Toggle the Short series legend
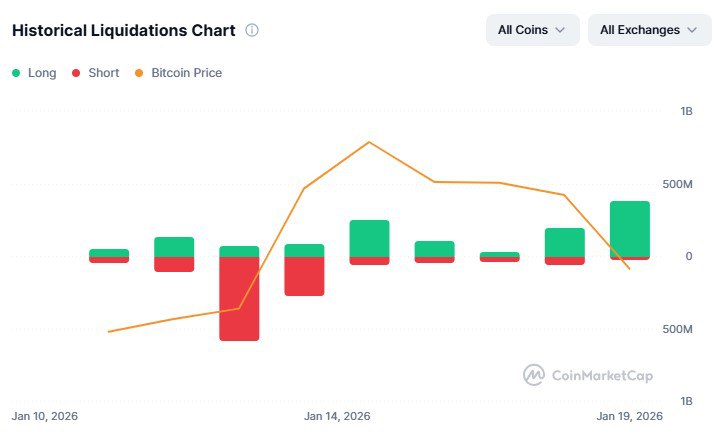The image size is (718, 442). click(95, 73)
